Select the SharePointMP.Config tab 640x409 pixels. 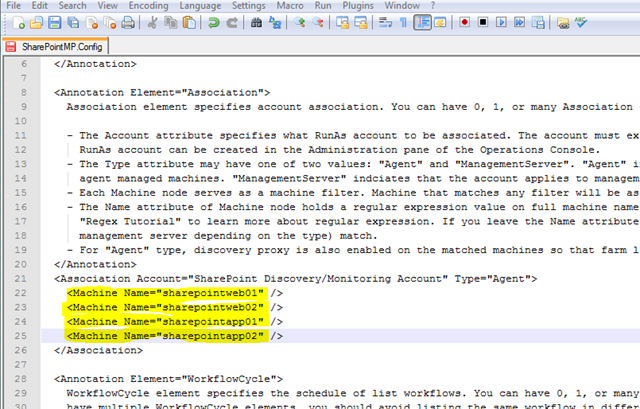tap(61, 46)
